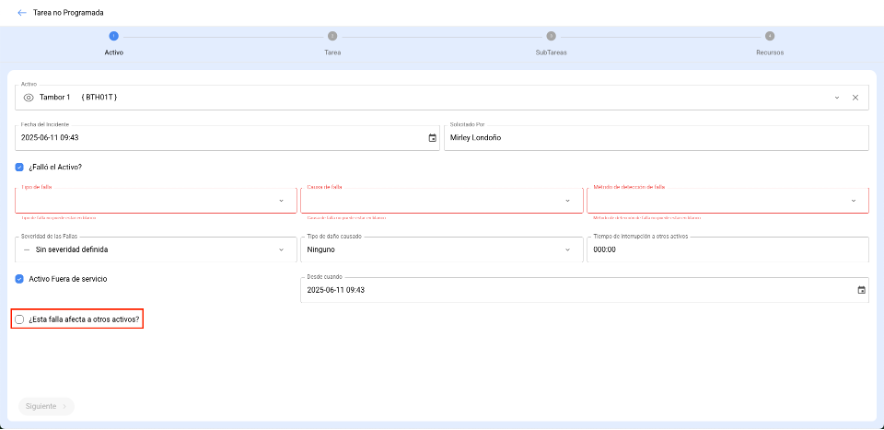Viewport: 884px width, 430px height.
Task: Toggle Activo Fuera de servicio checkbox
Action: [x=20, y=279]
